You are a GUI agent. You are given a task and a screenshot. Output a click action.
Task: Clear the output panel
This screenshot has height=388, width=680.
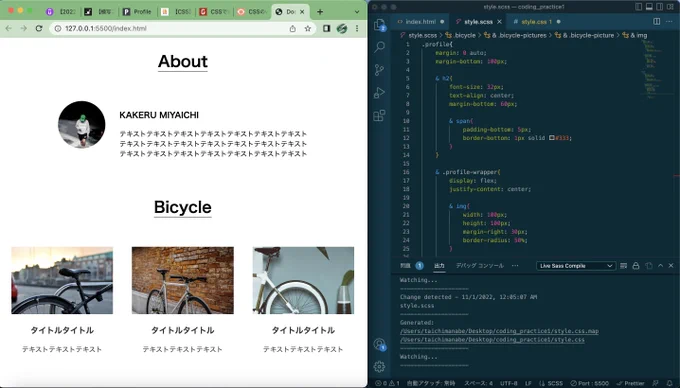(x=624, y=266)
